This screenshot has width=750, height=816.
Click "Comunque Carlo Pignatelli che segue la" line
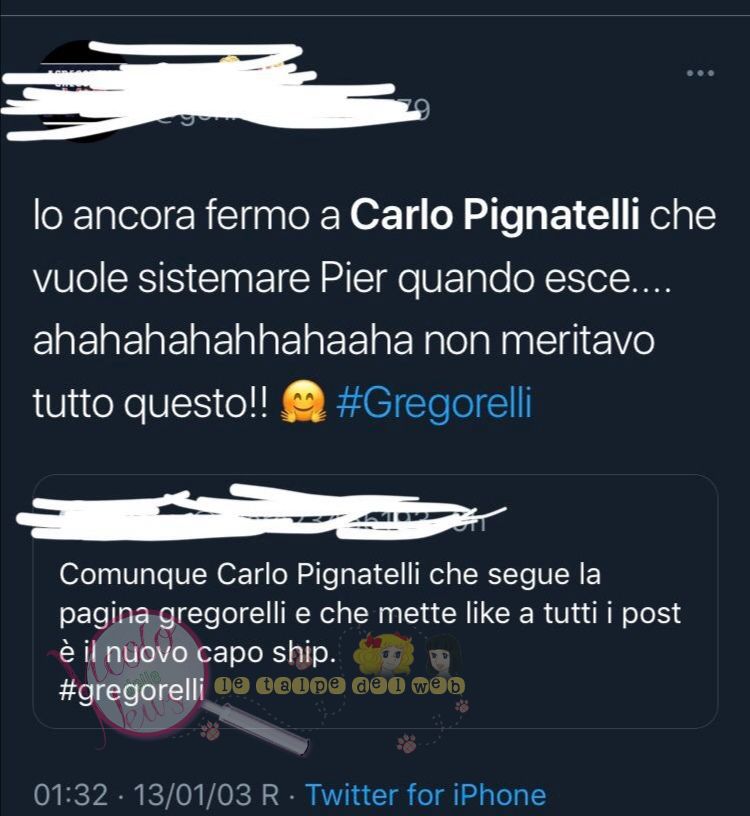(330, 575)
